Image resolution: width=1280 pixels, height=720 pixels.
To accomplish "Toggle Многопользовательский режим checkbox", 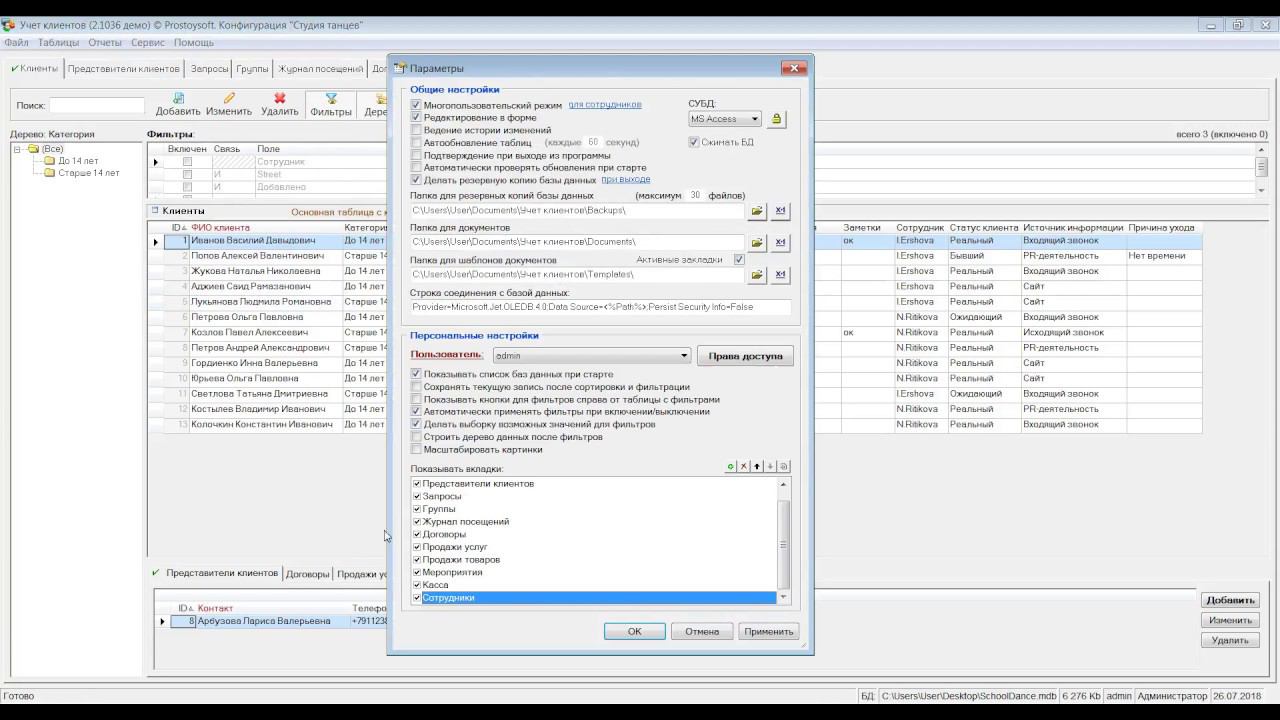I will 416,105.
